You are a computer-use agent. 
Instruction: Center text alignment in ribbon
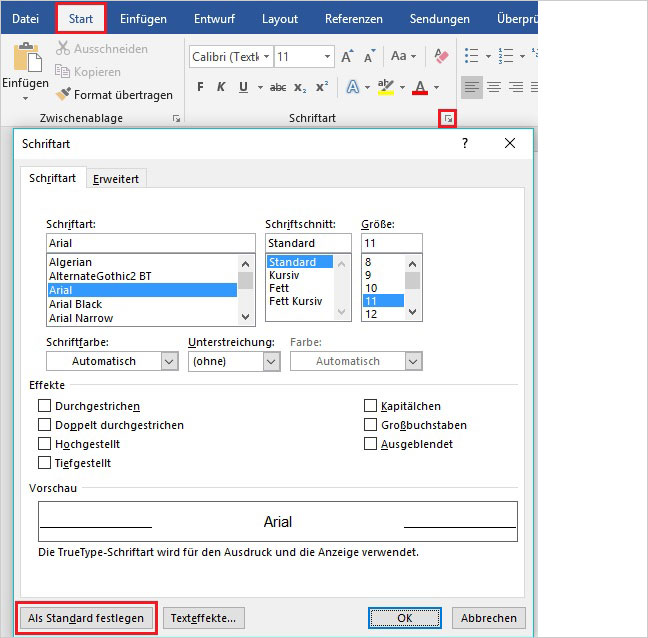click(x=494, y=87)
